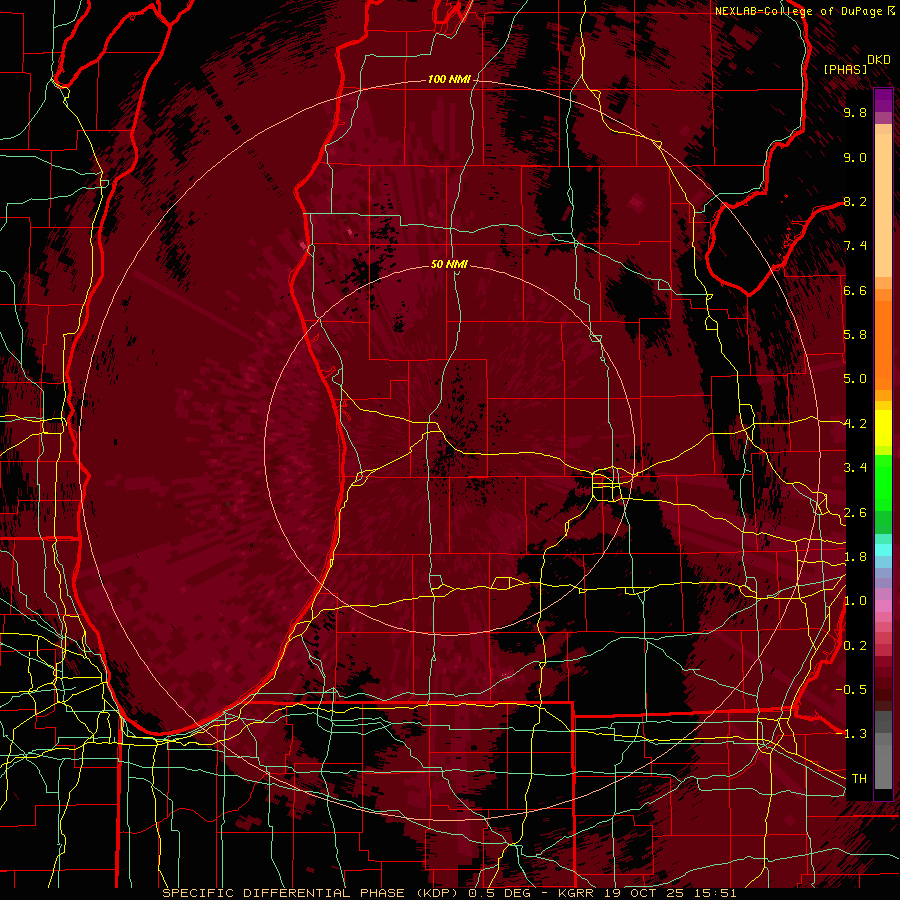The height and width of the screenshot is (900, 900).
Task: Click the [PHAS] units label
Action: [845, 70]
